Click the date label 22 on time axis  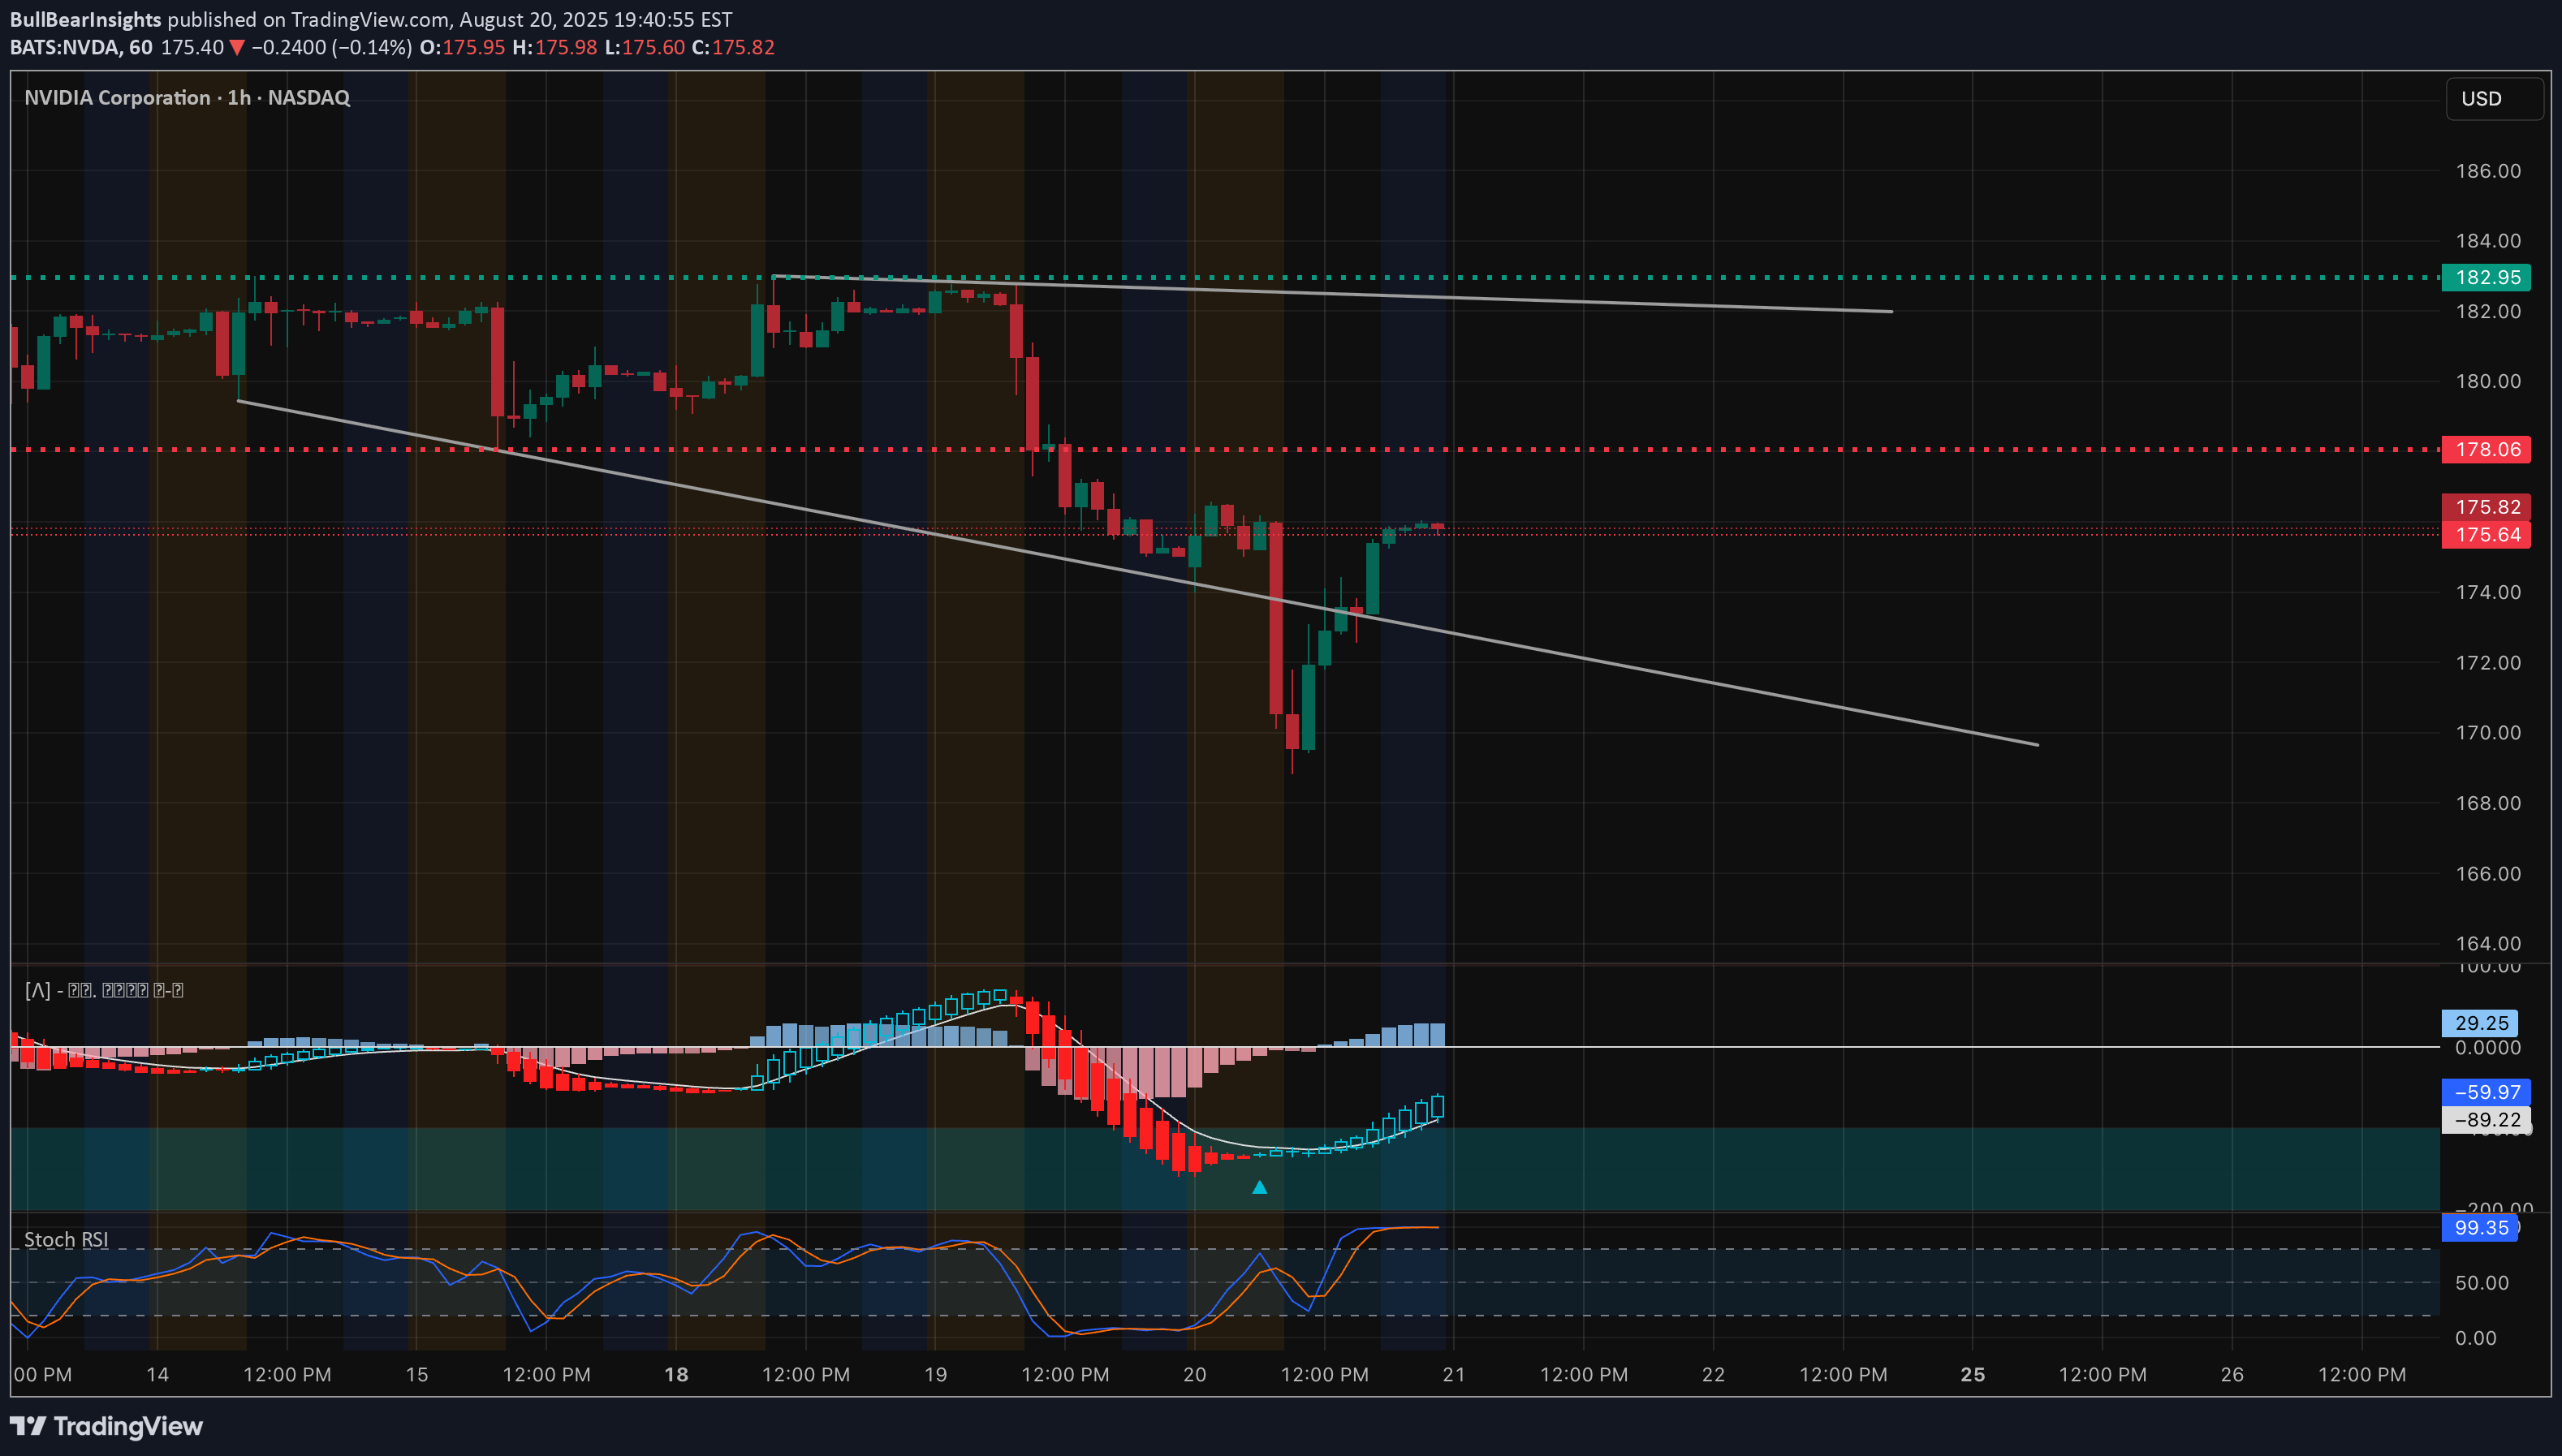coord(1713,1374)
